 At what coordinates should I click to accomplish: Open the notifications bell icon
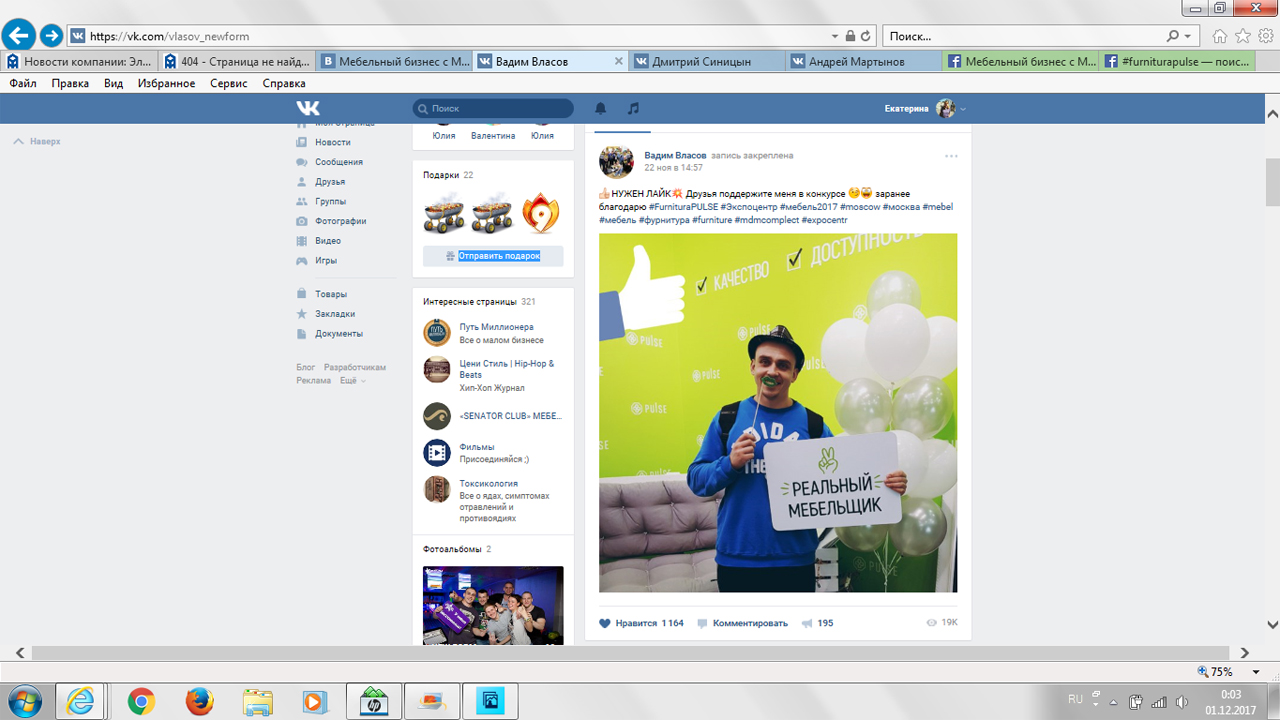point(600,108)
